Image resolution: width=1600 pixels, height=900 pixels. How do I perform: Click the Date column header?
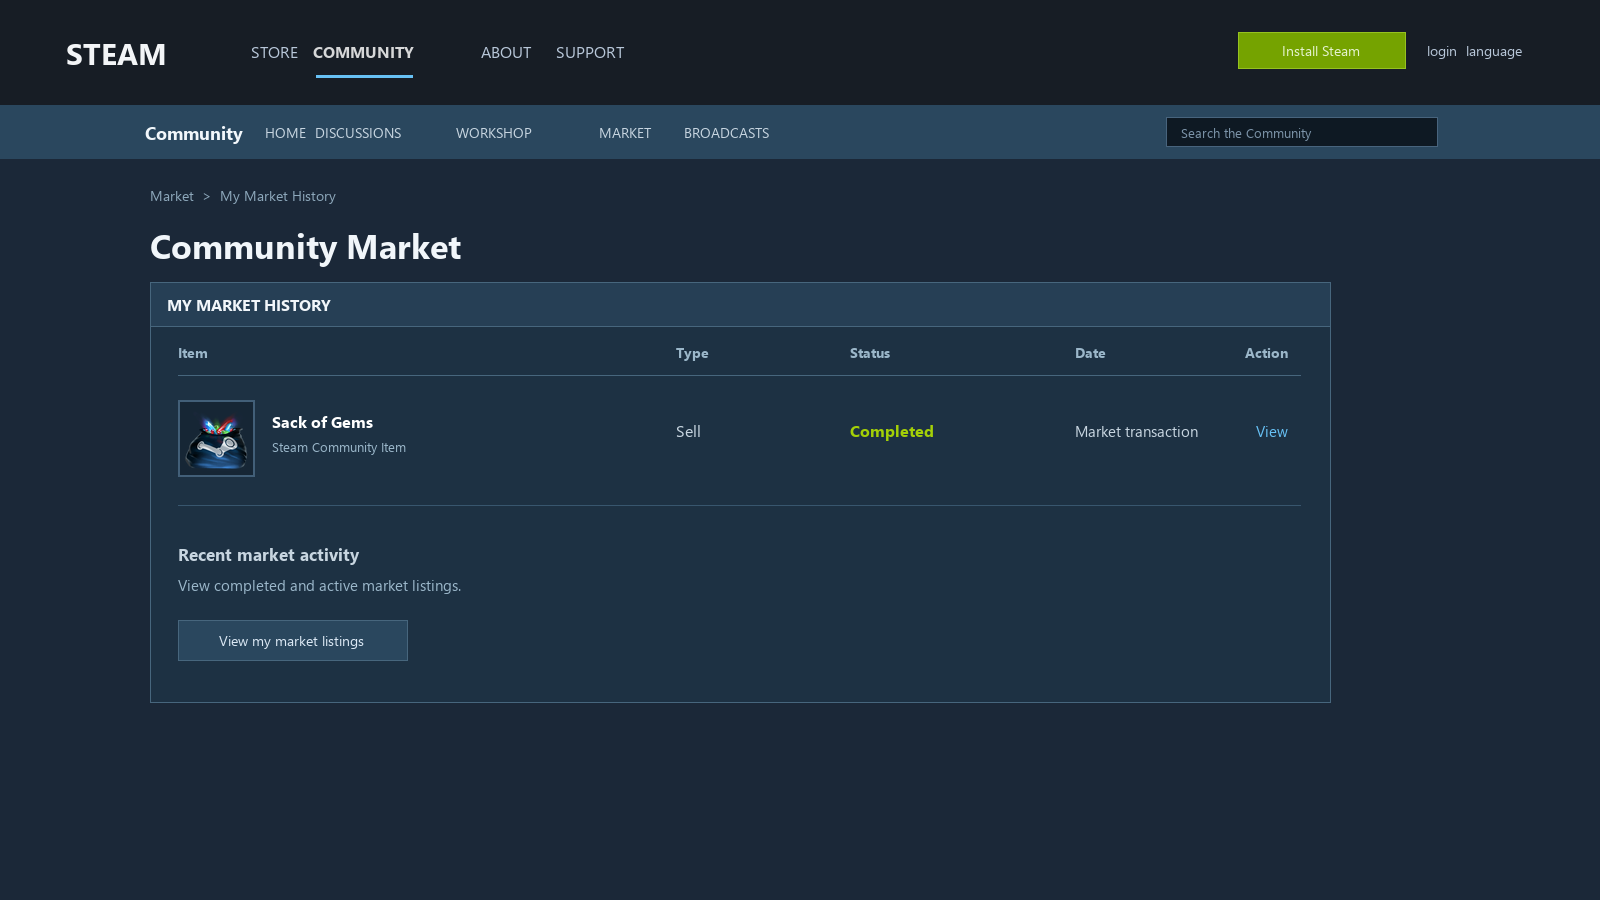tap(1090, 353)
